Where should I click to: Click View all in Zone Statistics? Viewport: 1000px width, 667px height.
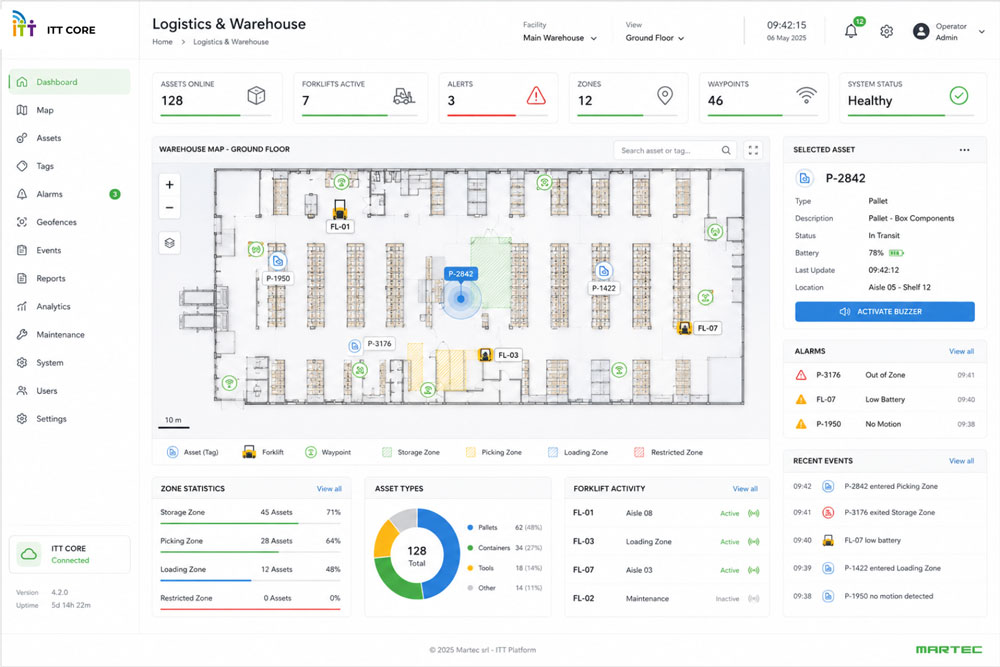[x=329, y=489]
